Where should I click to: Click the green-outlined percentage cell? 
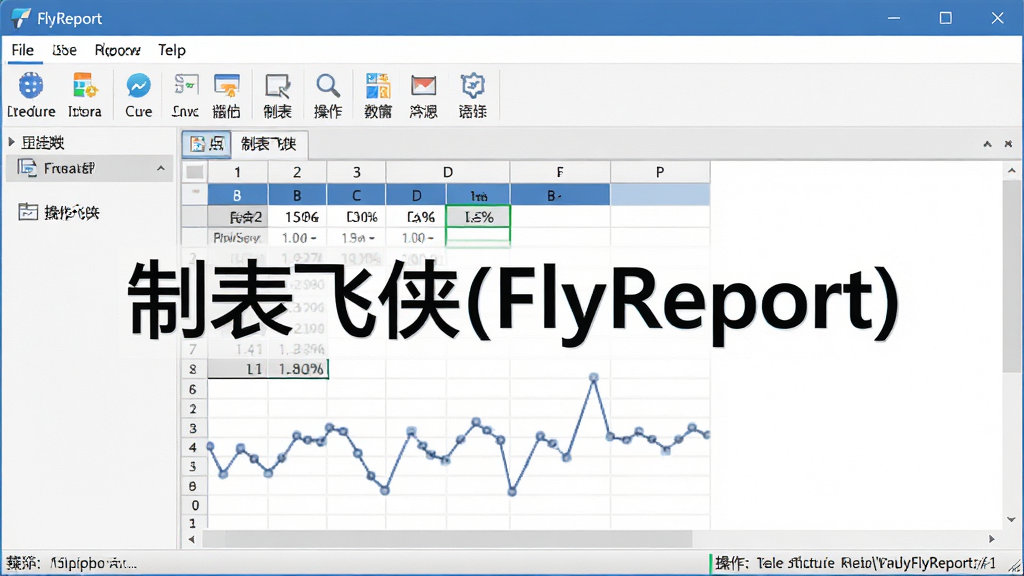[x=478, y=217]
